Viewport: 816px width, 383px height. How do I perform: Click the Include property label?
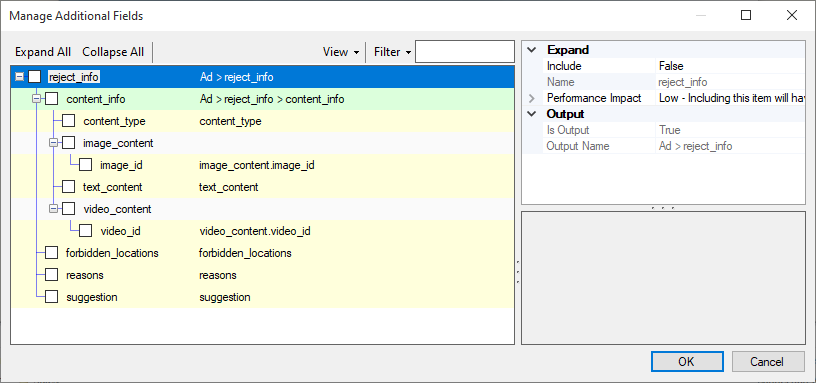click(564, 66)
